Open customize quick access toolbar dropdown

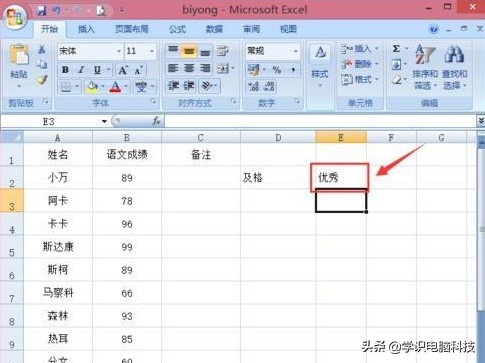point(122,10)
